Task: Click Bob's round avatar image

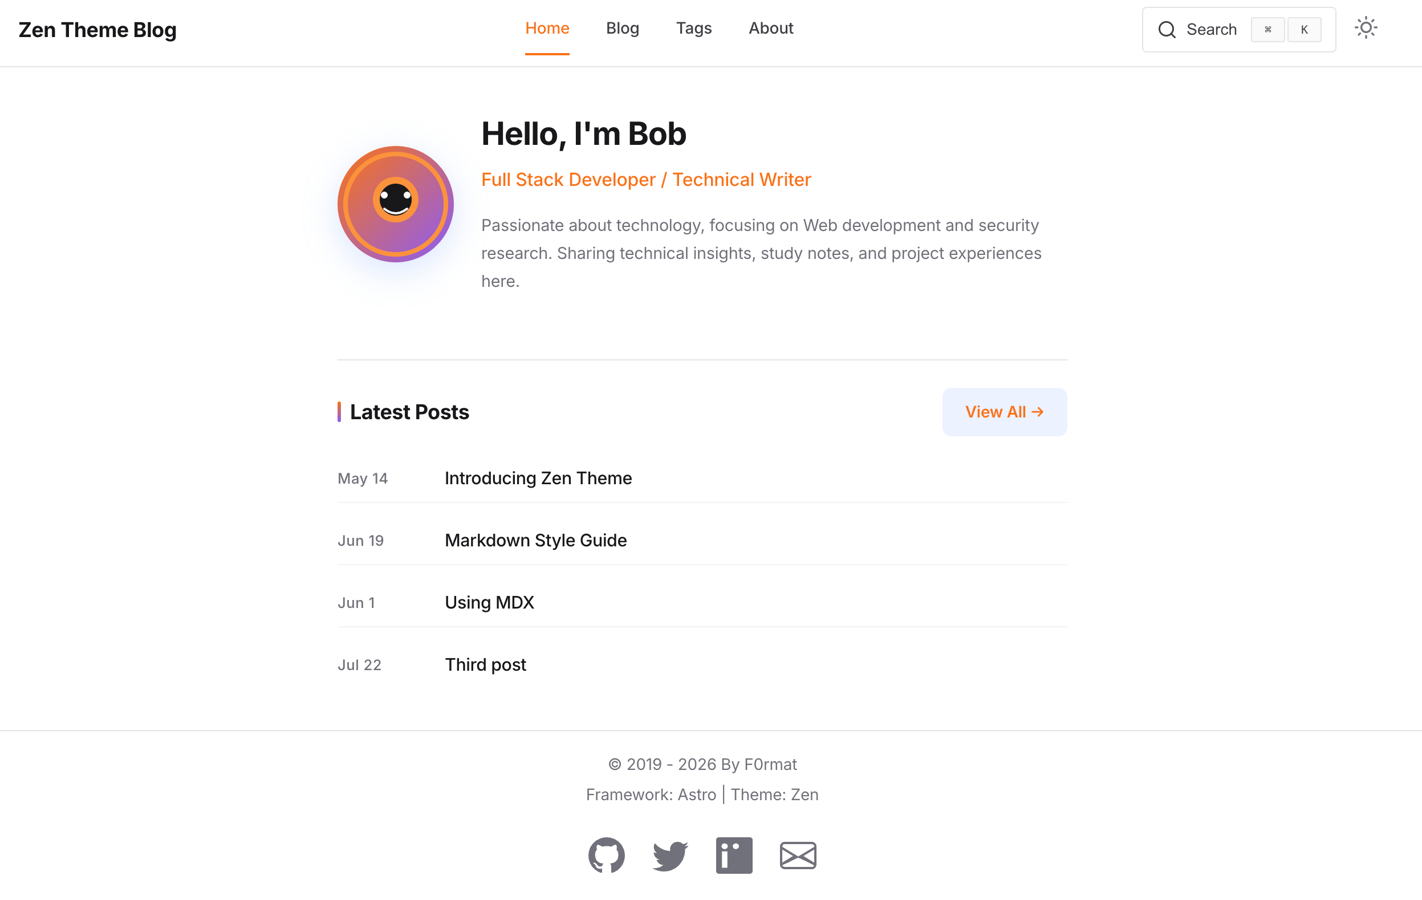Action: click(396, 204)
